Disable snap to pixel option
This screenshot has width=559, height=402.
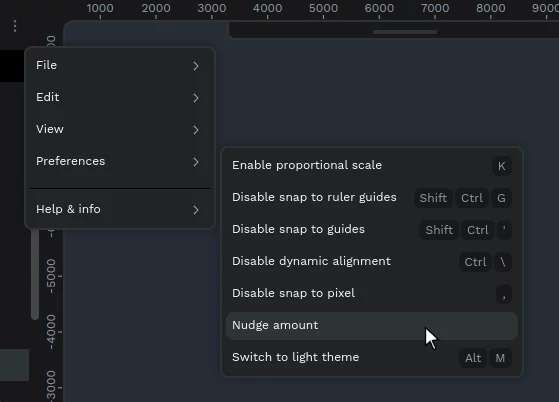point(372,294)
